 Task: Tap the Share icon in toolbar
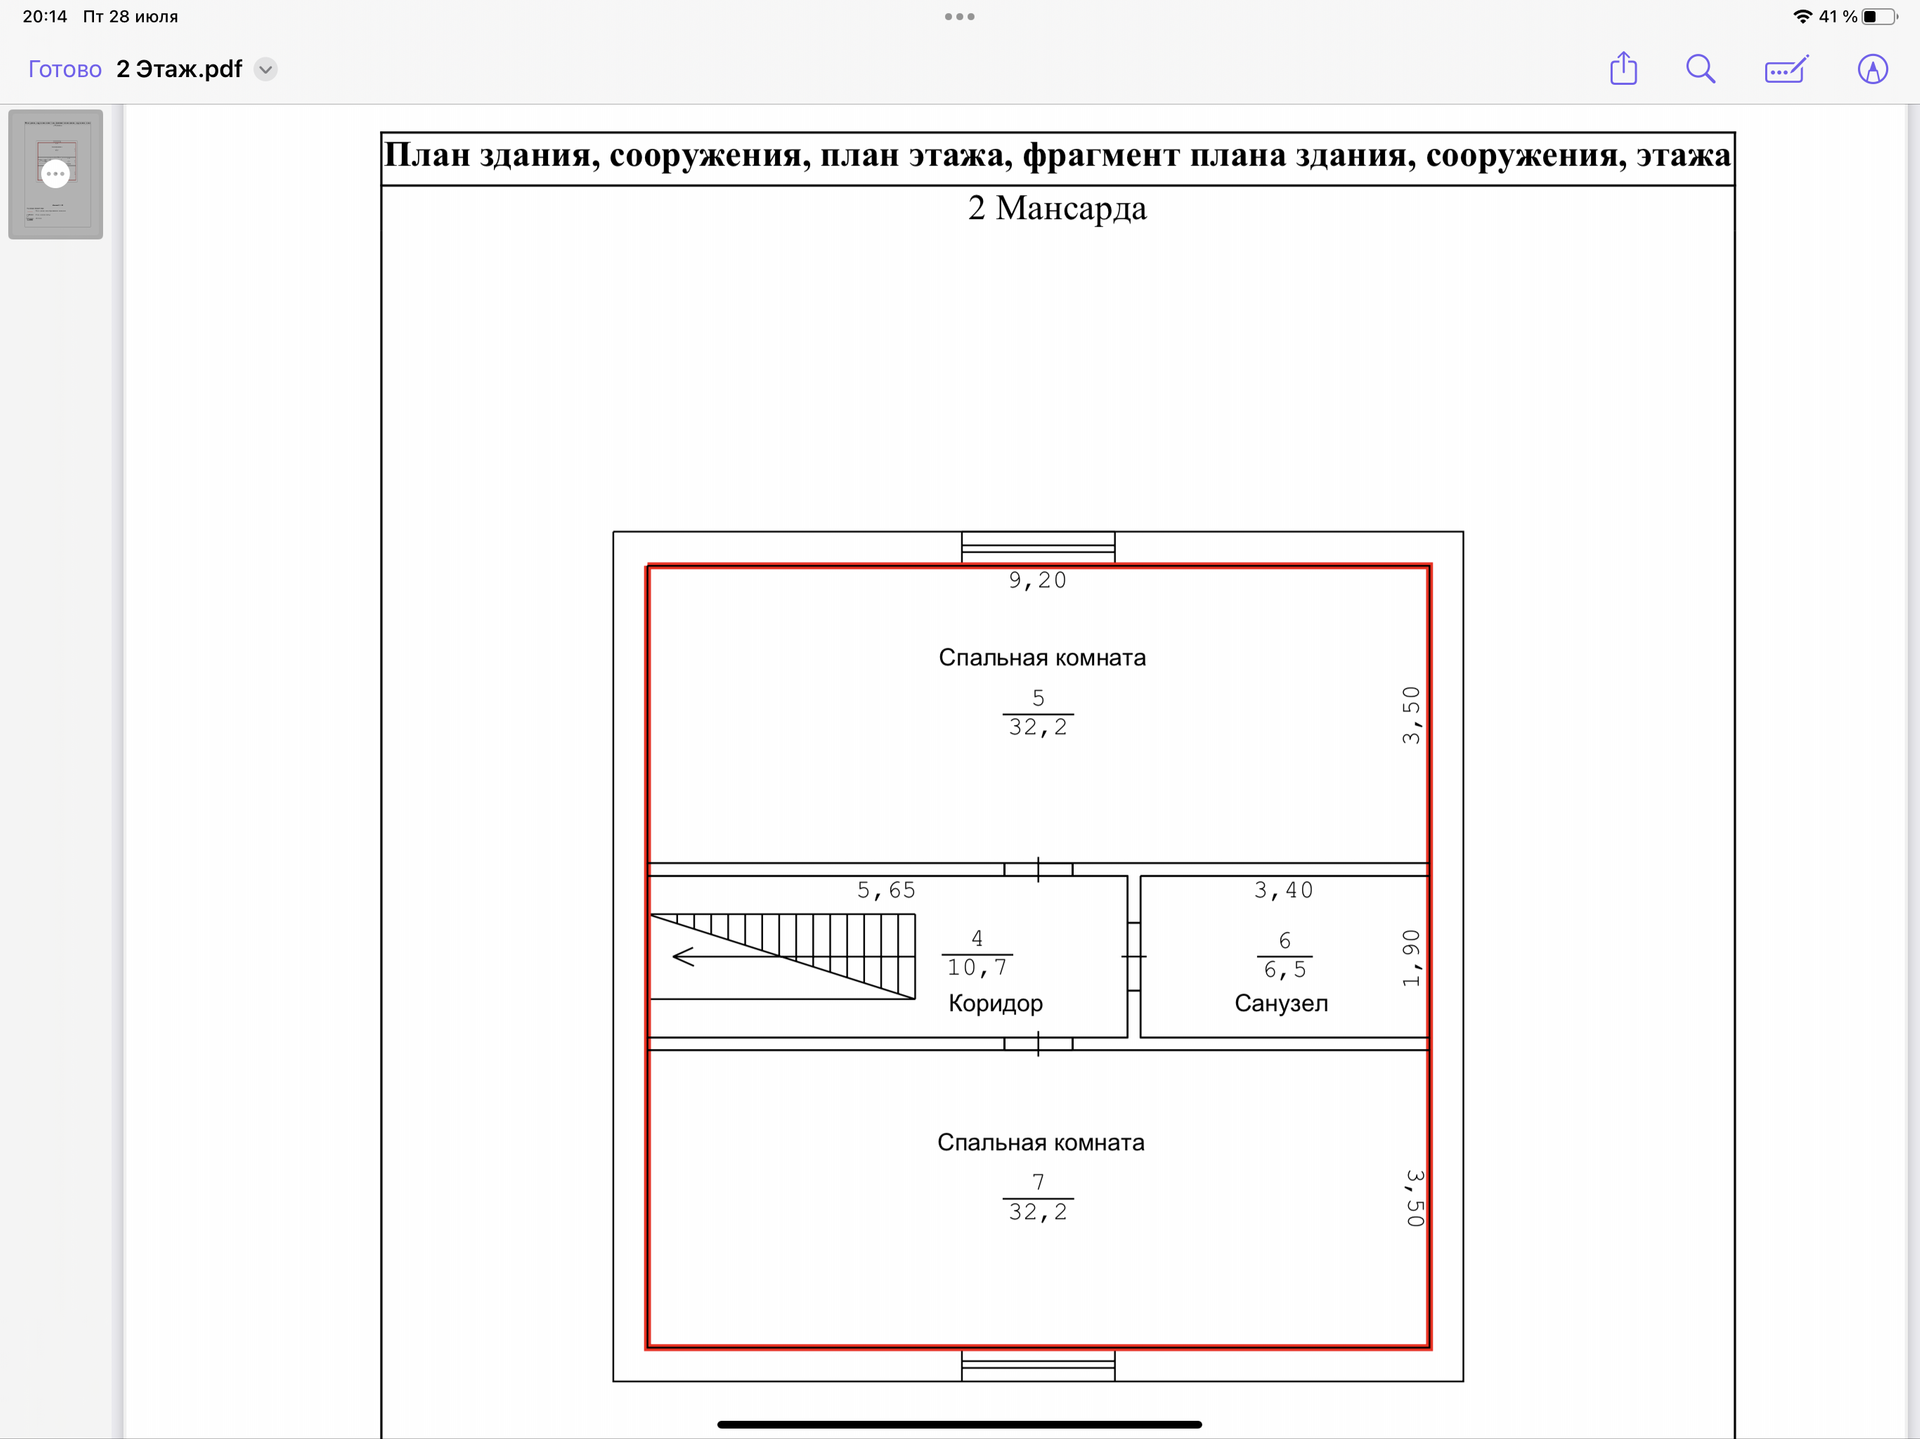click(x=1623, y=69)
